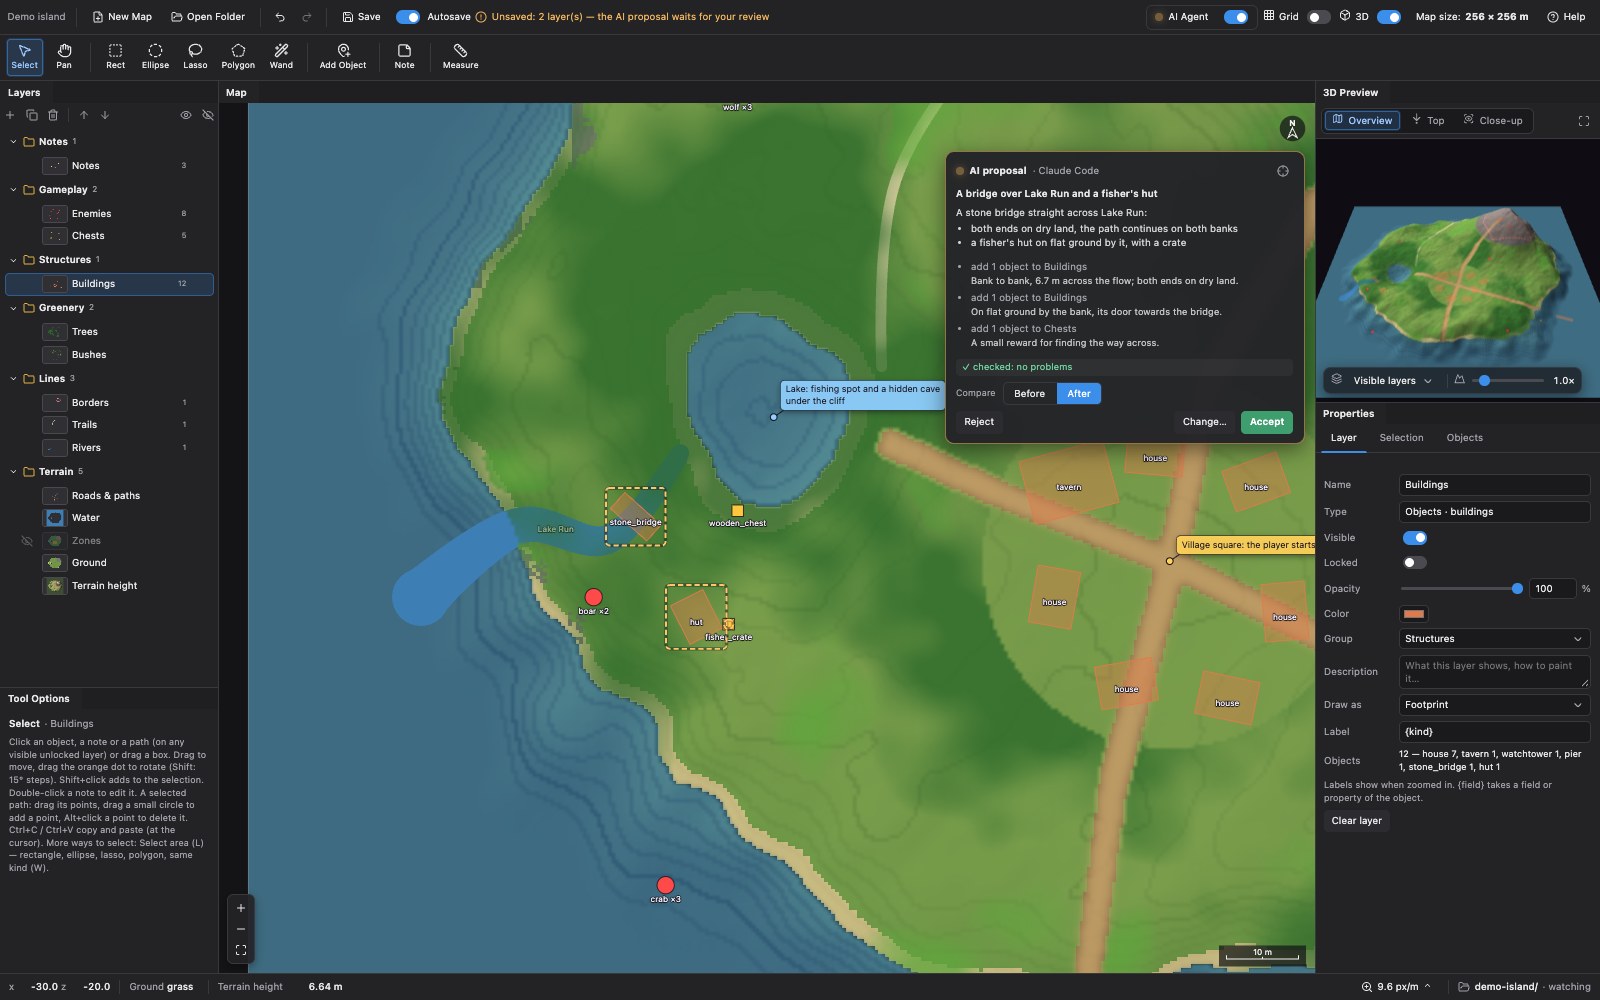Click the layer Color swatch
The image size is (1600, 1000).
[1414, 614]
